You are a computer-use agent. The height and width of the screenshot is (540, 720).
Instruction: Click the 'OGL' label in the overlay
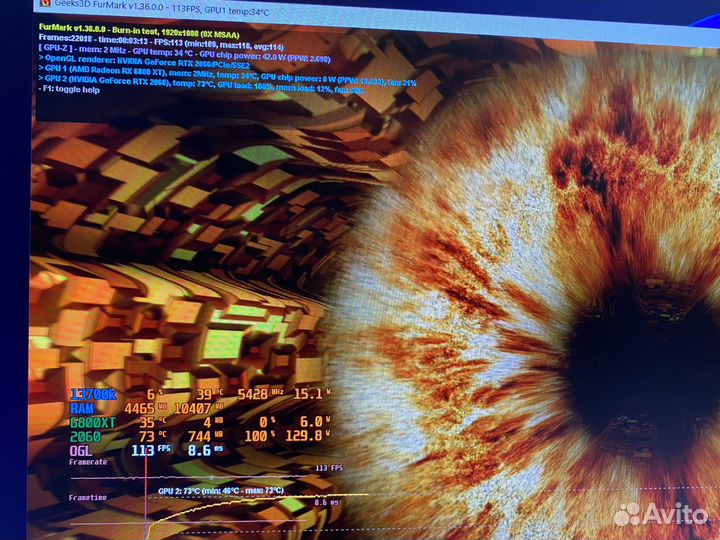click(x=81, y=450)
